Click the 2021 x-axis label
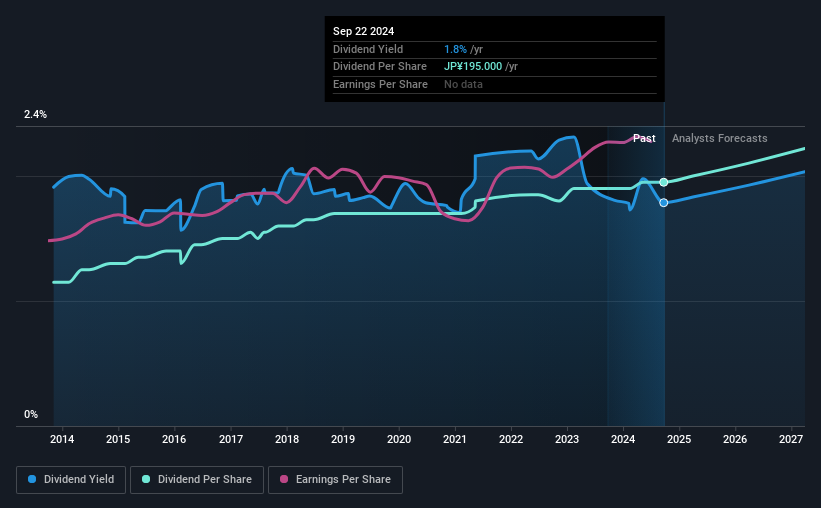 pos(454,439)
